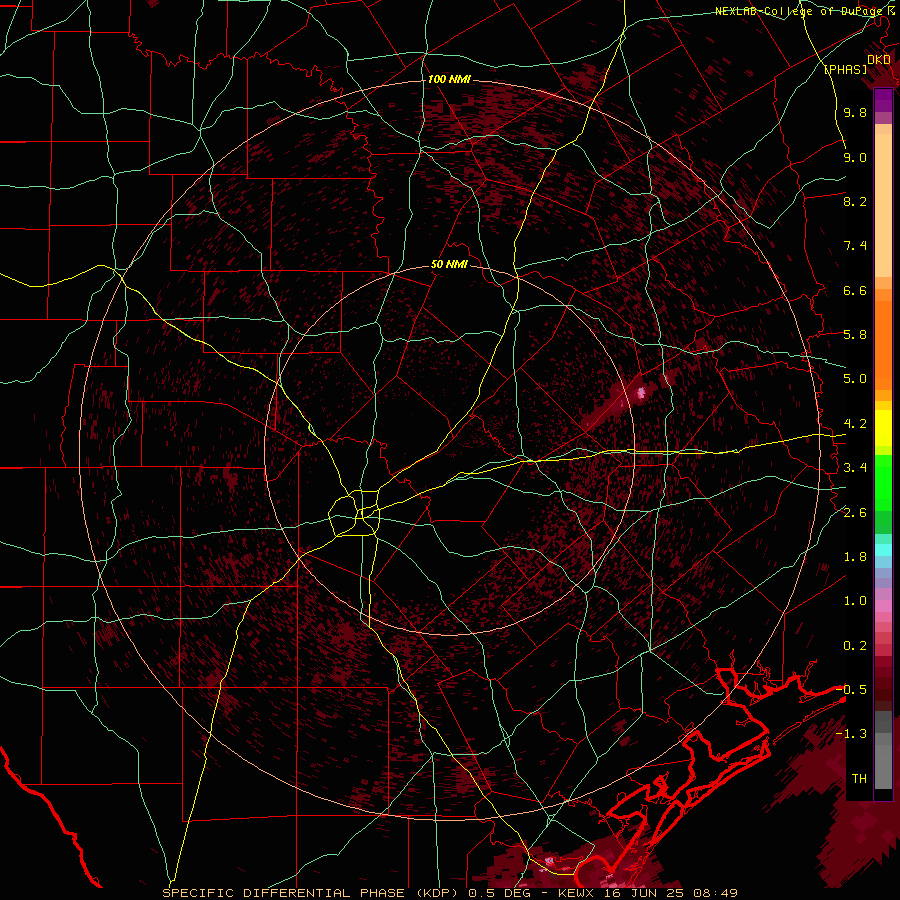
Task: Click the 9.8 scale value
Action: click(x=855, y=113)
